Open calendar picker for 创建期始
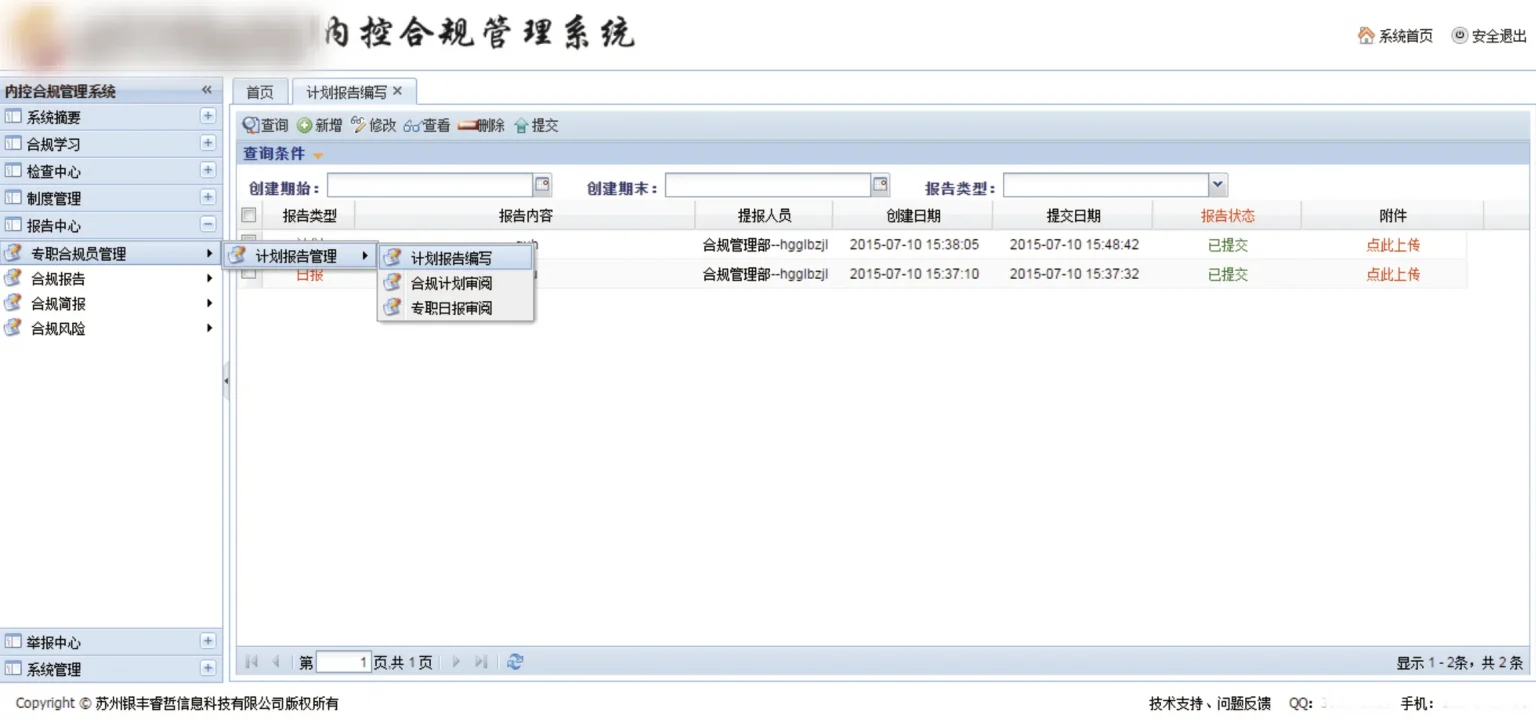The height and width of the screenshot is (722, 1536). (x=542, y=184)
